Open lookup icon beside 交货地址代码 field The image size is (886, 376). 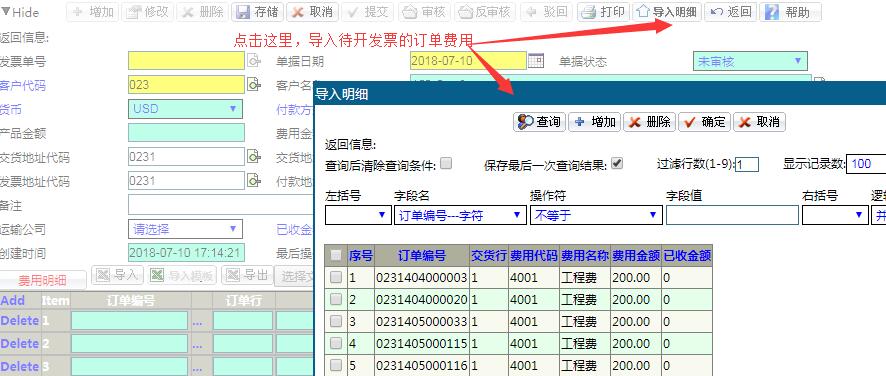point(254,157)
